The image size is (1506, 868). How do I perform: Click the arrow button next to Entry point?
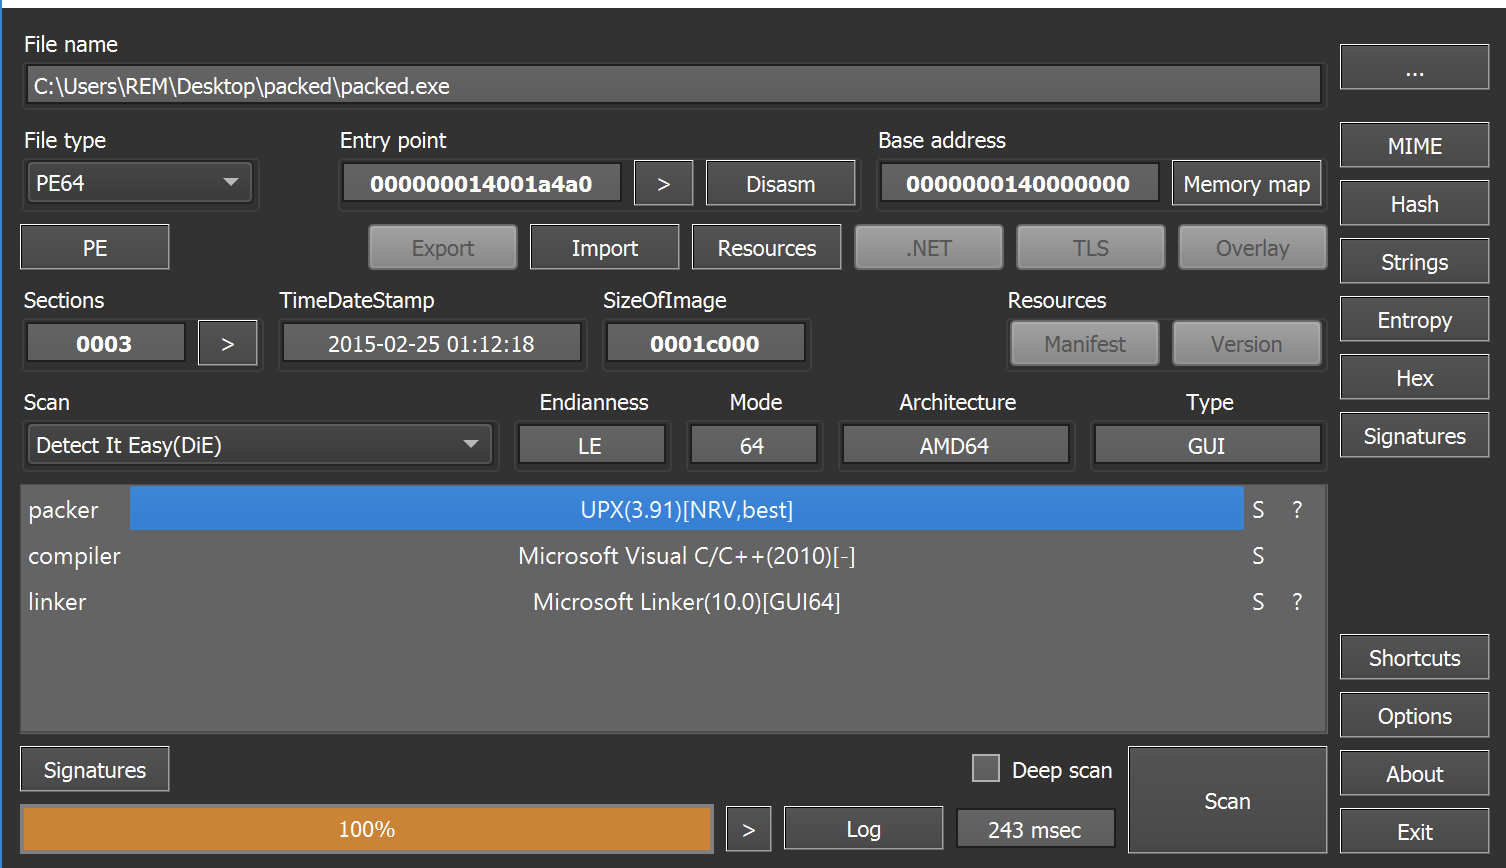[663, 184]
